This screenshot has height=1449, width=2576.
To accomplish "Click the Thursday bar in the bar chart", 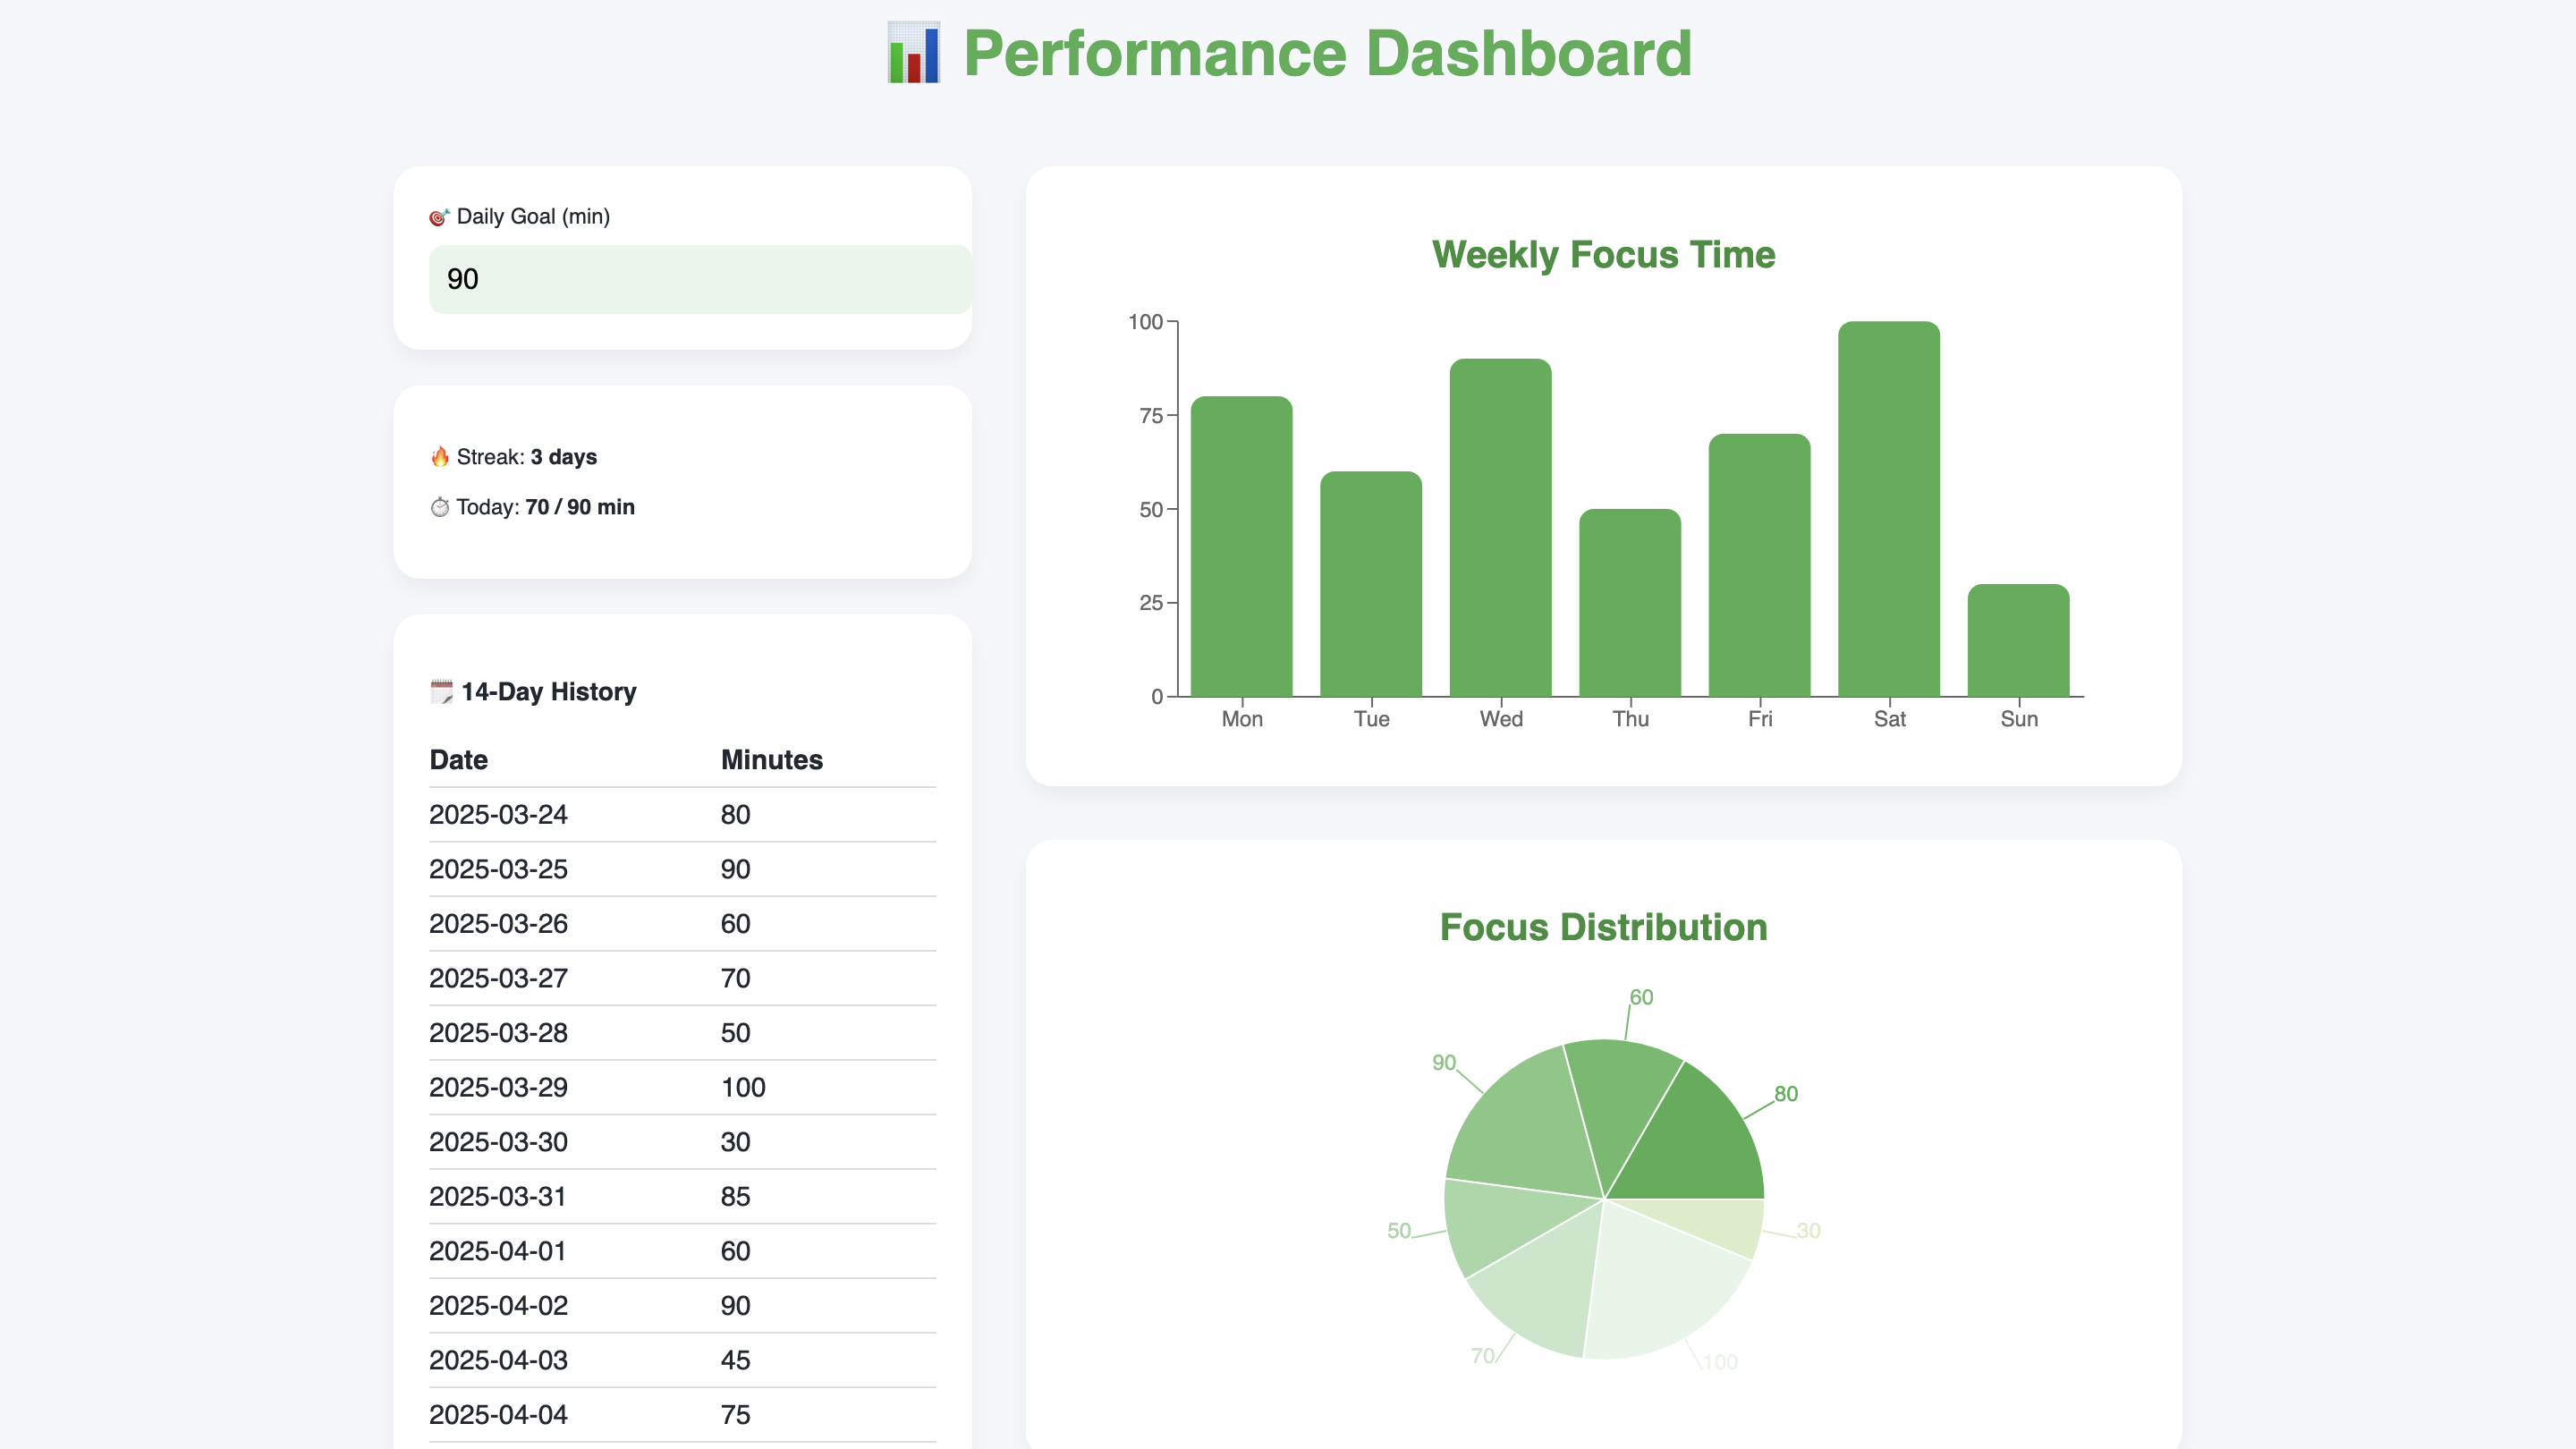I will click(x=1629, y=603).
